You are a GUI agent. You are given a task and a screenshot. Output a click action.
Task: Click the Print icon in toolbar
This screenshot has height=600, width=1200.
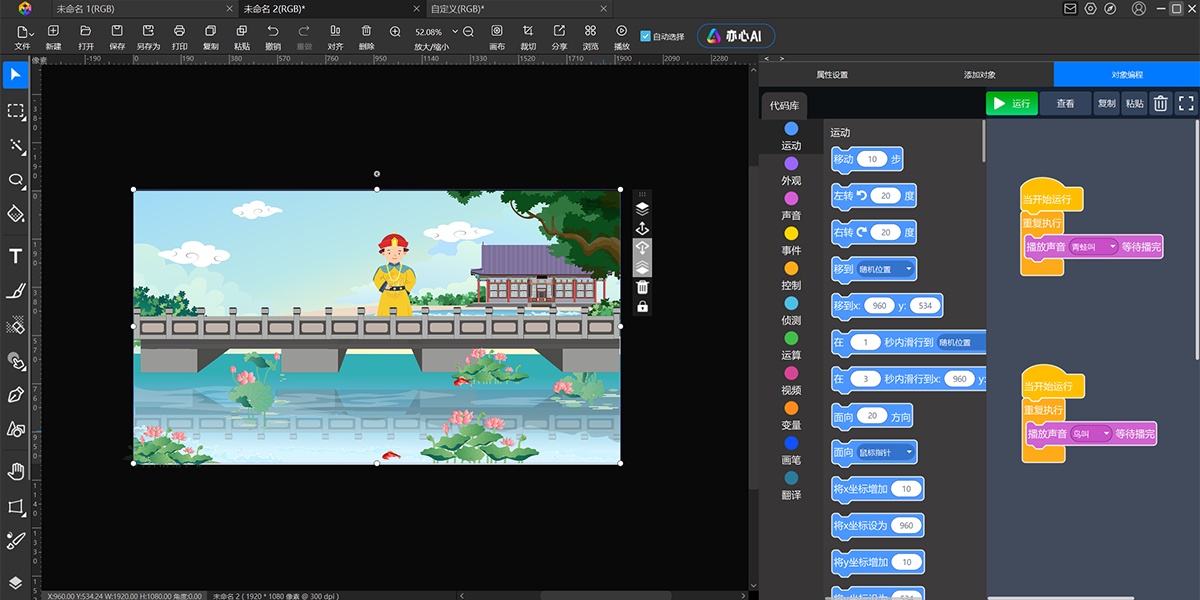pyautogui.click(x=179, y=36)
